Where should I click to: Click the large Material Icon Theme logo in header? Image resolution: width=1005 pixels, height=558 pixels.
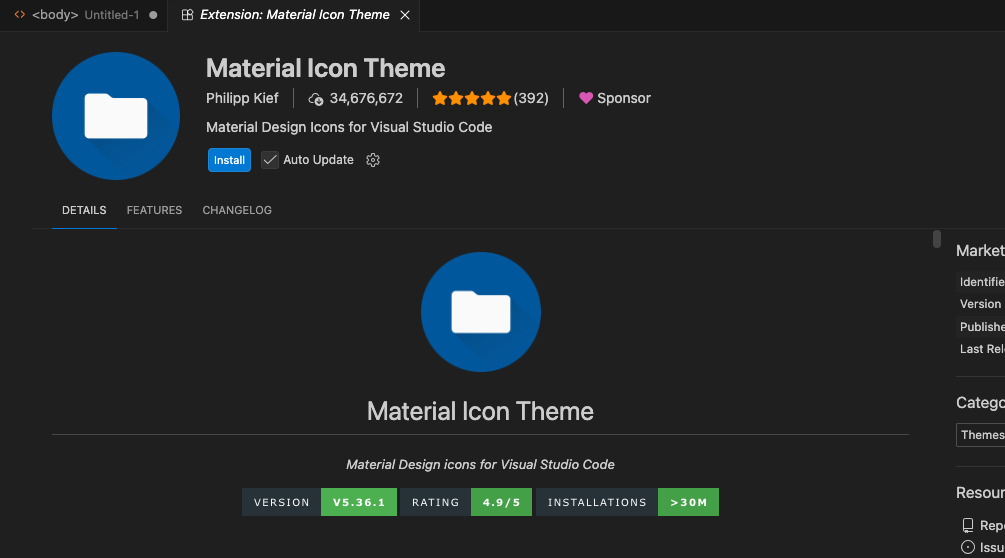point(116,116)
